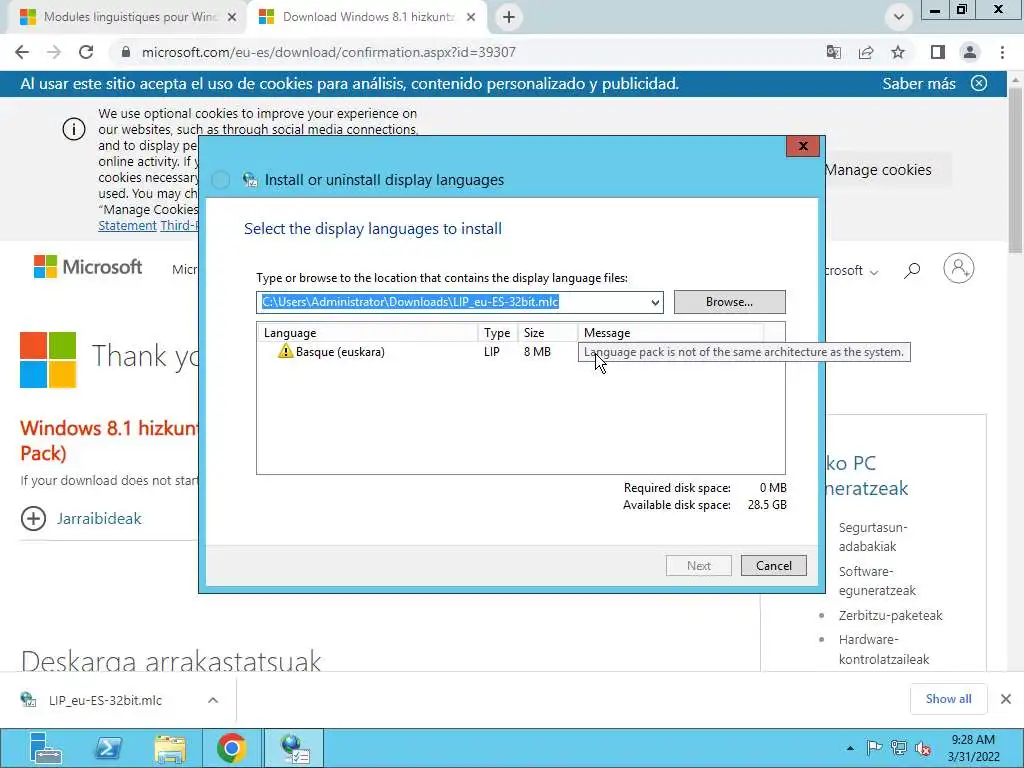This screenshot has height=768, width=1024.
Task: Open the Software-eguneratzeak link
Action: click(x=877, y=581)
